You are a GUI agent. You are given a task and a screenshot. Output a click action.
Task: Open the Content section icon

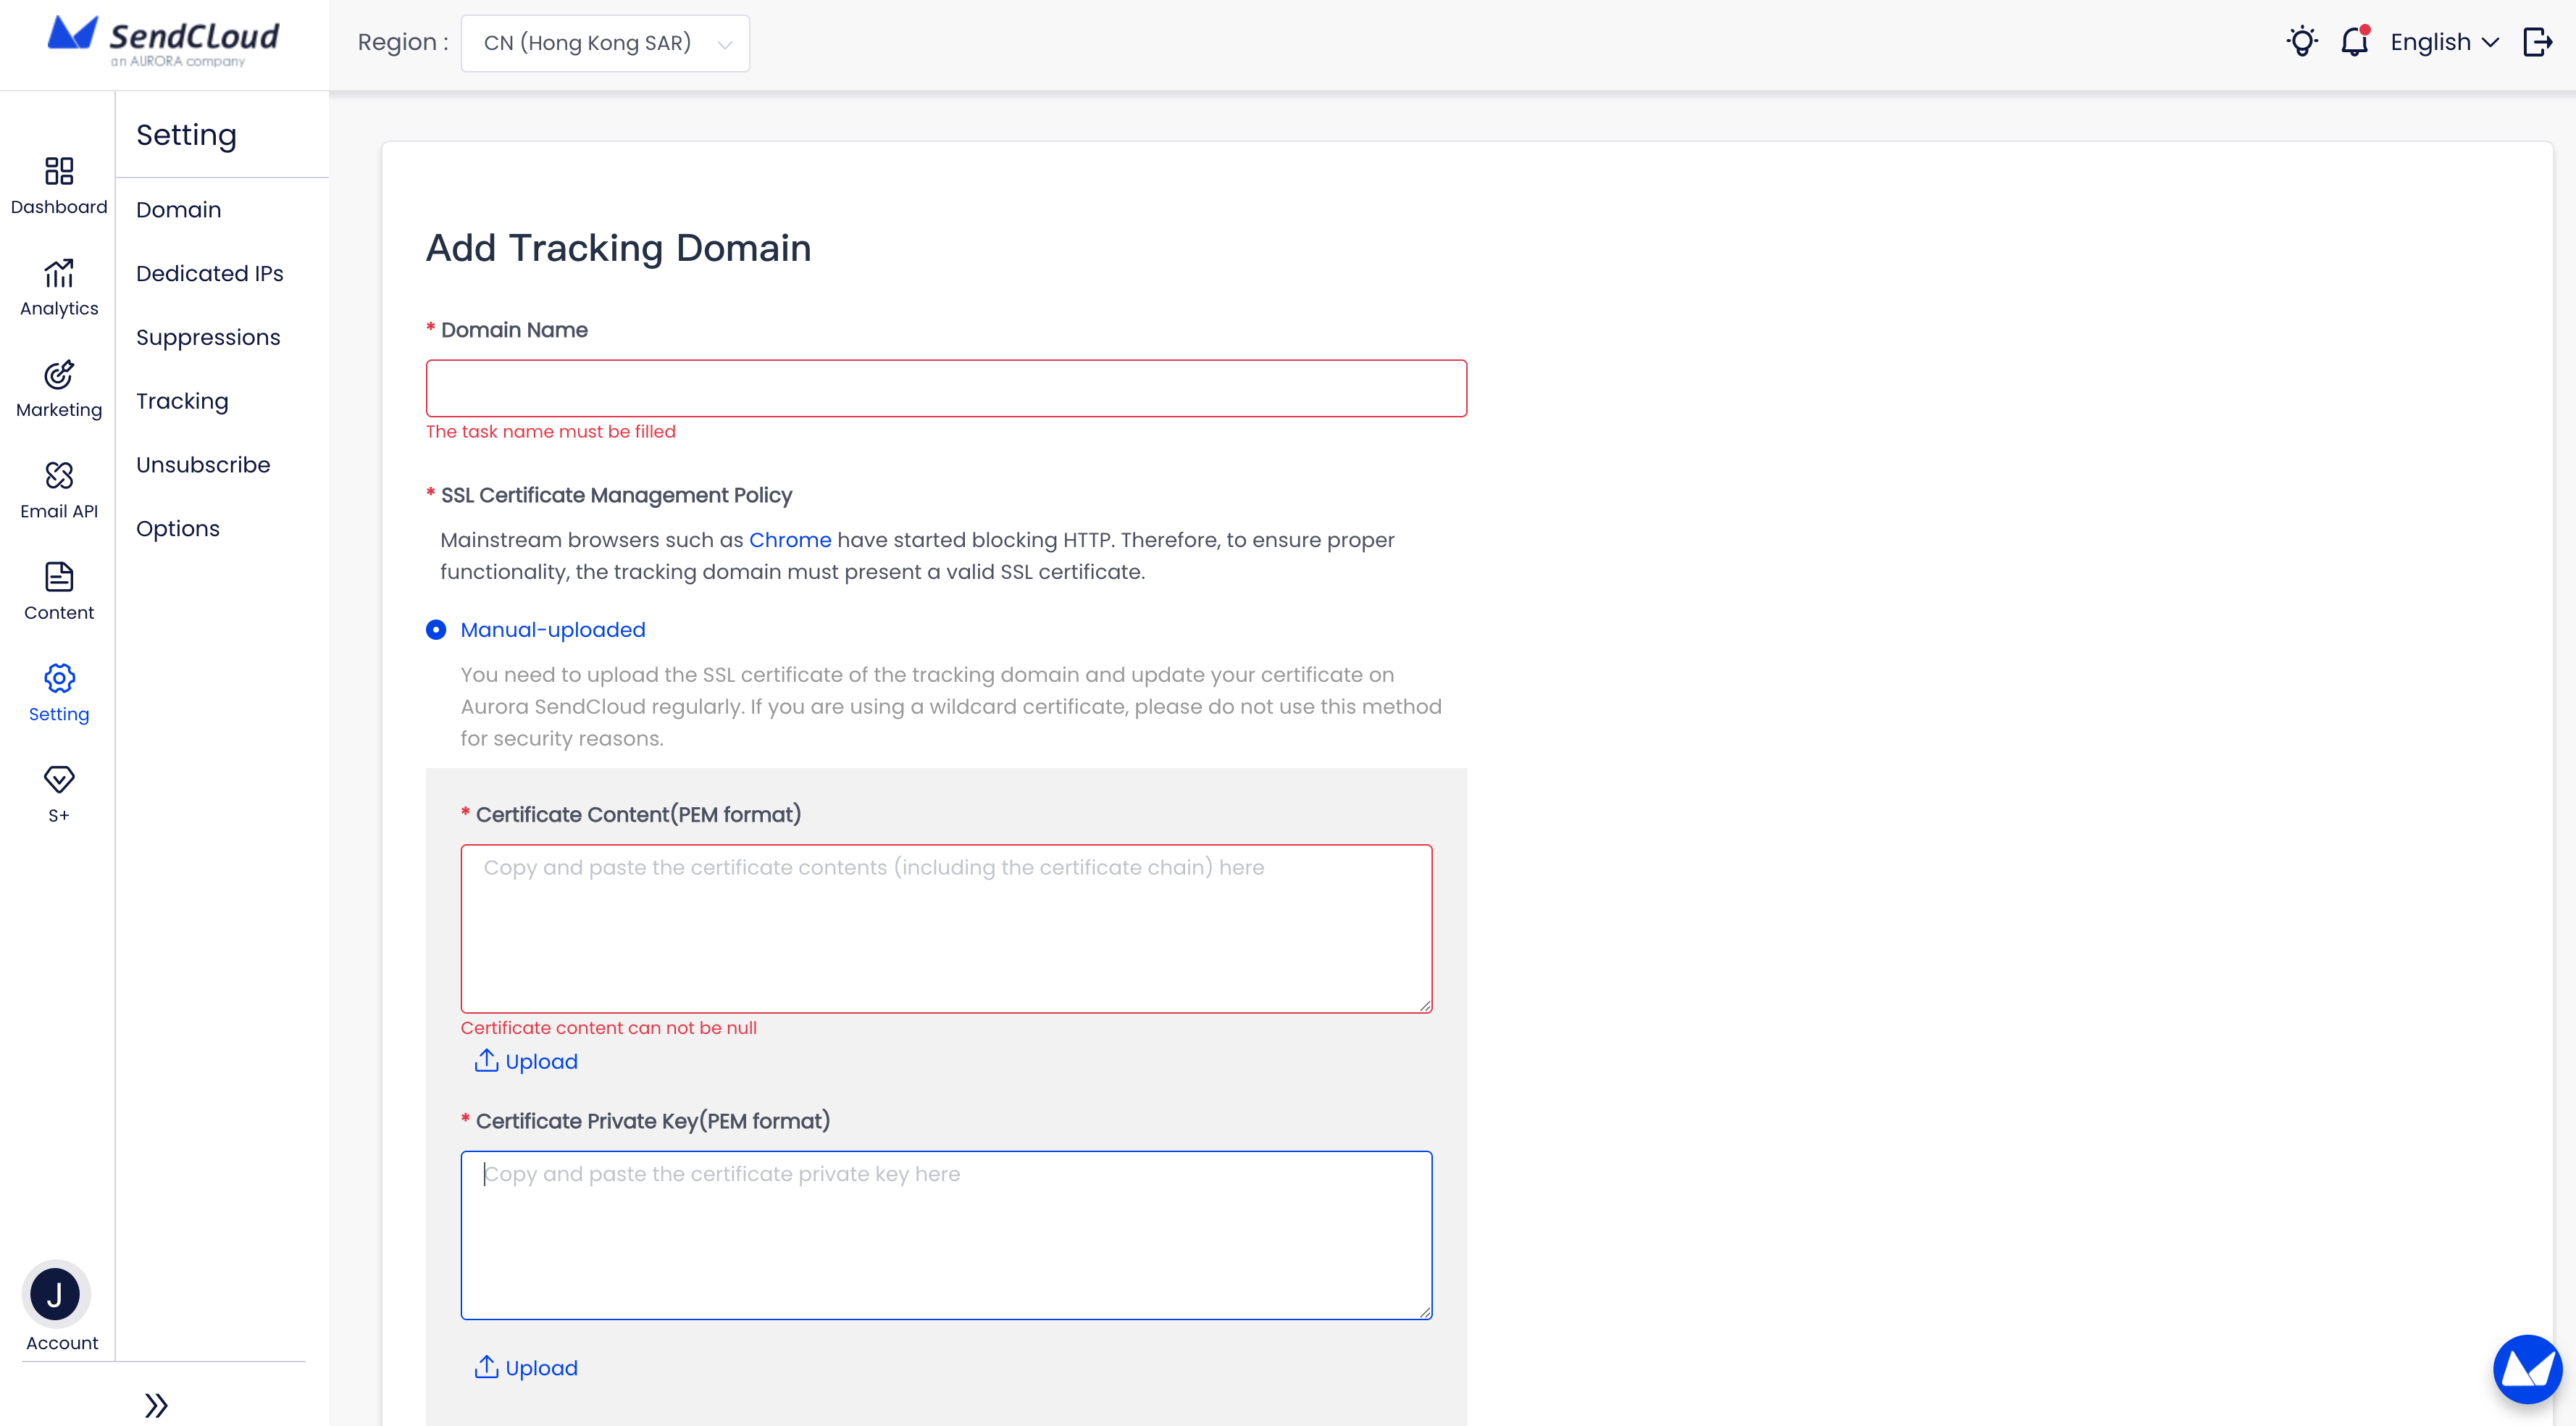click(59, 577)
